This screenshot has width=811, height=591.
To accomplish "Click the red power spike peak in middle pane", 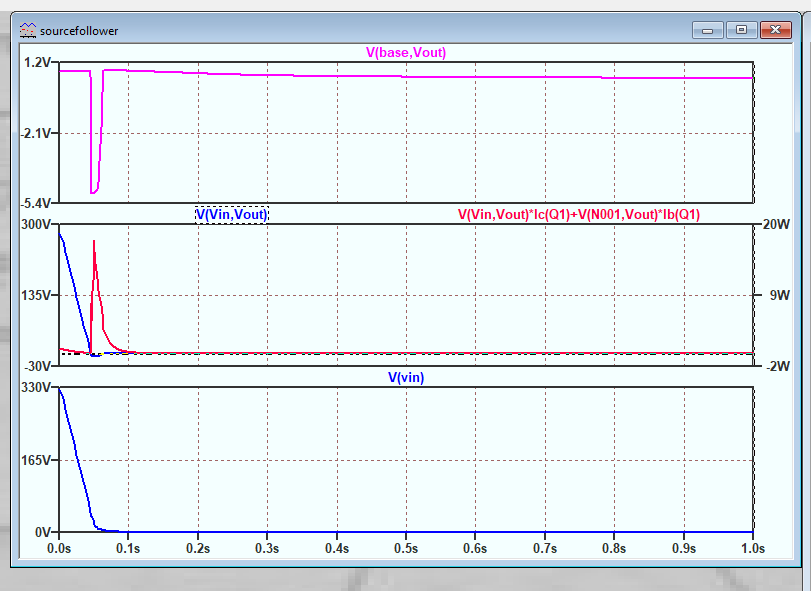I will pyautogui.click(x=94, y=241).
